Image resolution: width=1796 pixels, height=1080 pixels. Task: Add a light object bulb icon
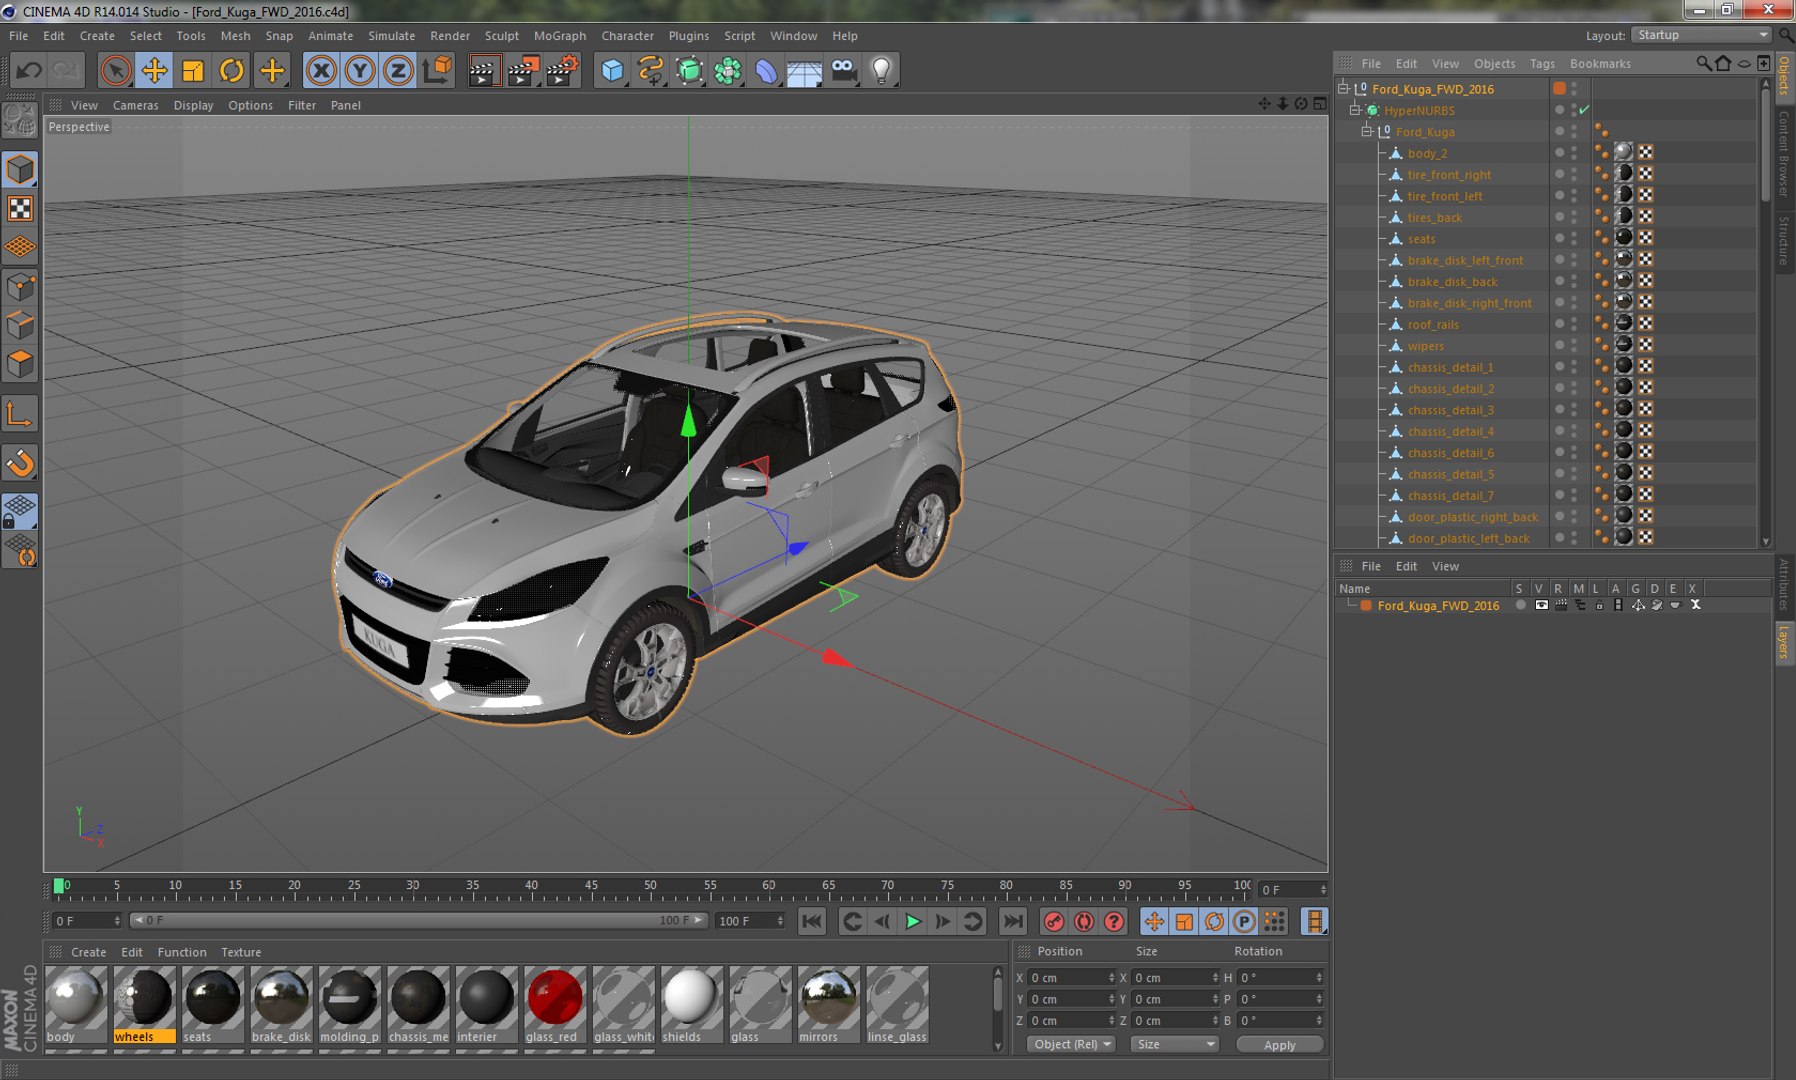click(881, 70)
